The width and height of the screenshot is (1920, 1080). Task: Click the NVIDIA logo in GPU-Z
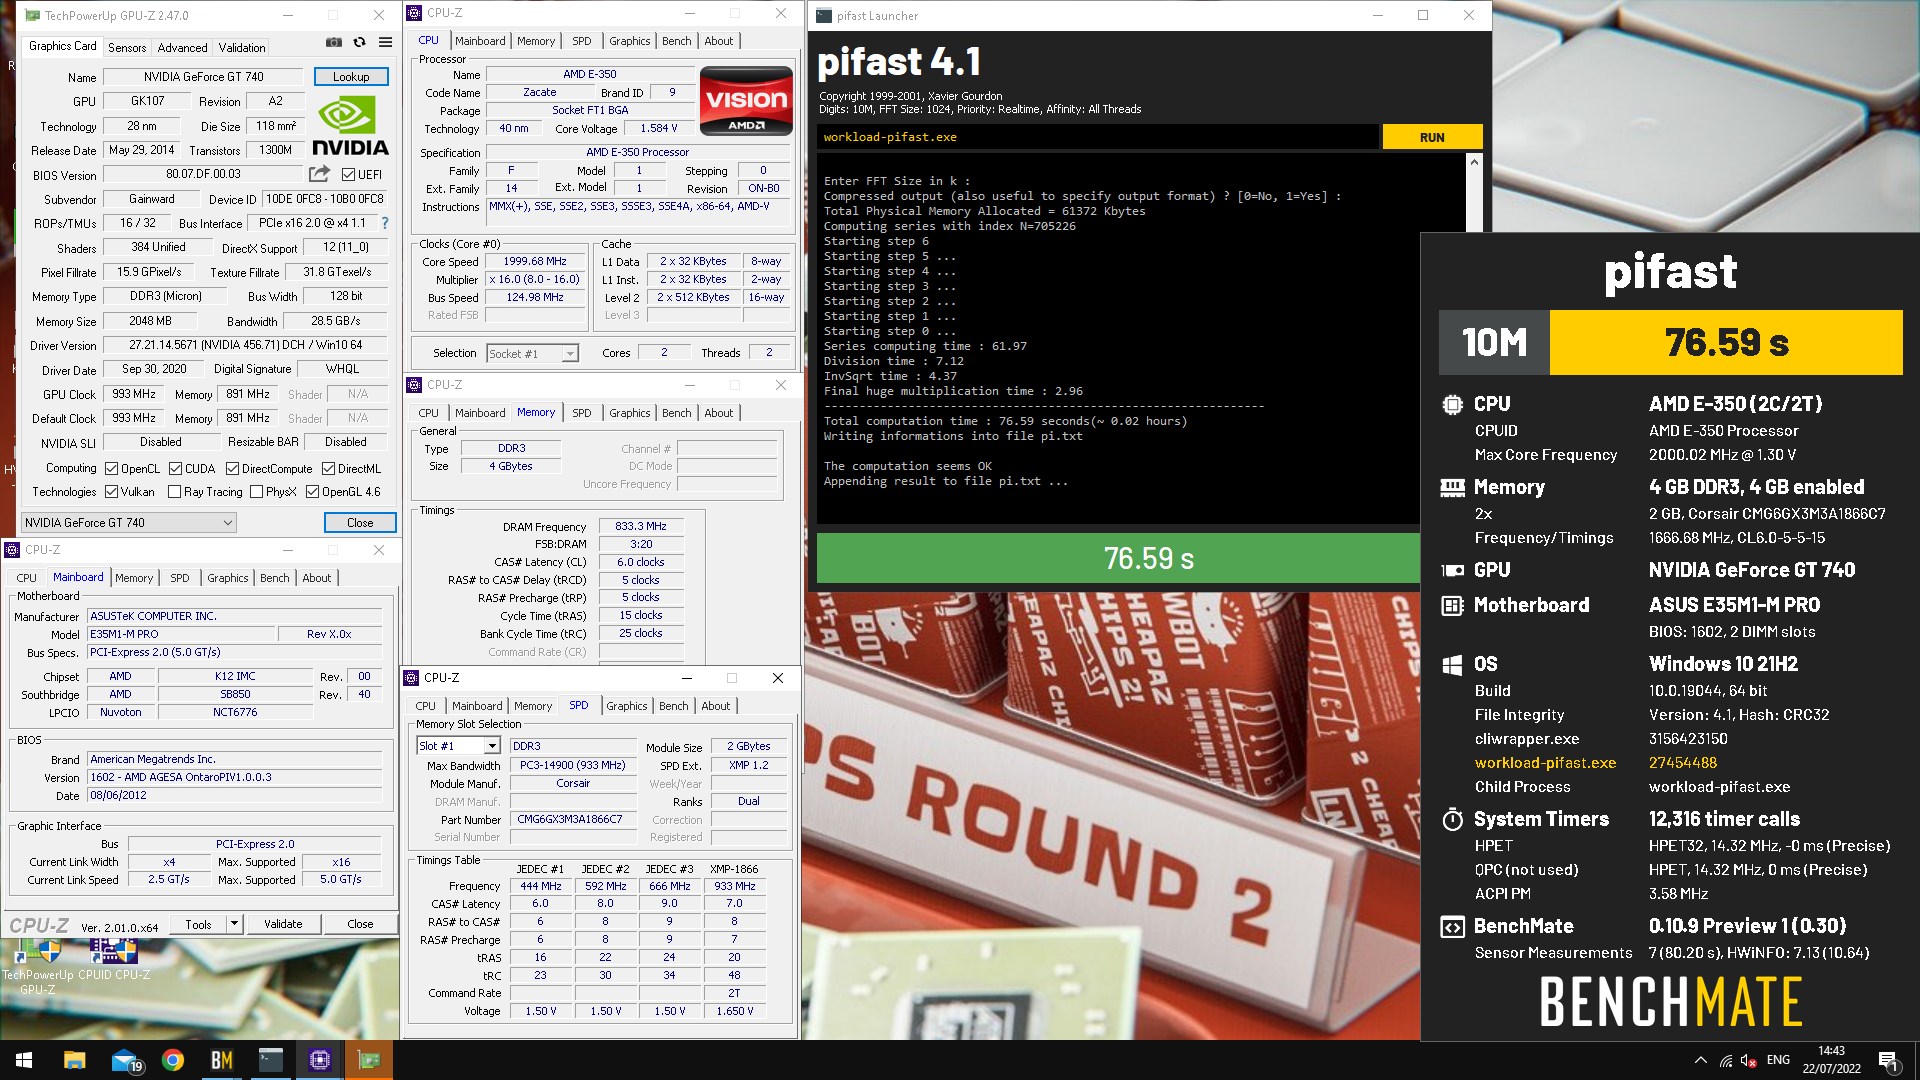pos(349,125)
